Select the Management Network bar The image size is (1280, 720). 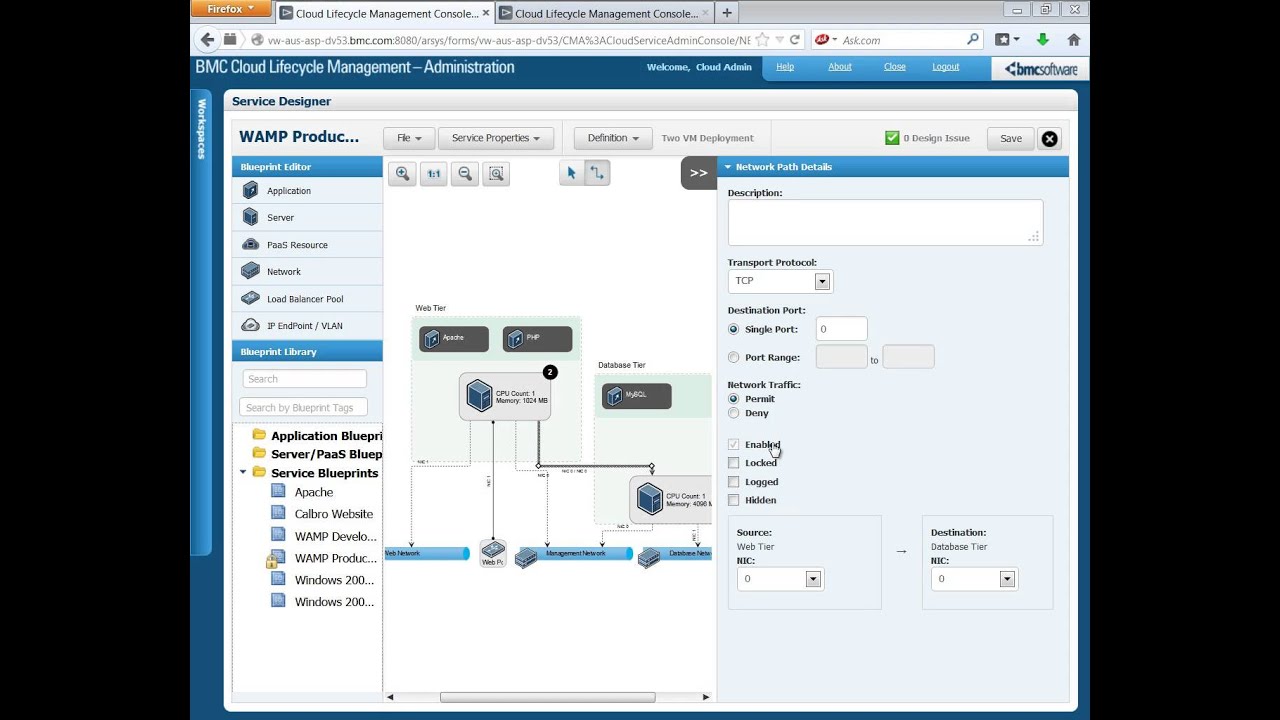pyautogui.click(x=575, y=553)
